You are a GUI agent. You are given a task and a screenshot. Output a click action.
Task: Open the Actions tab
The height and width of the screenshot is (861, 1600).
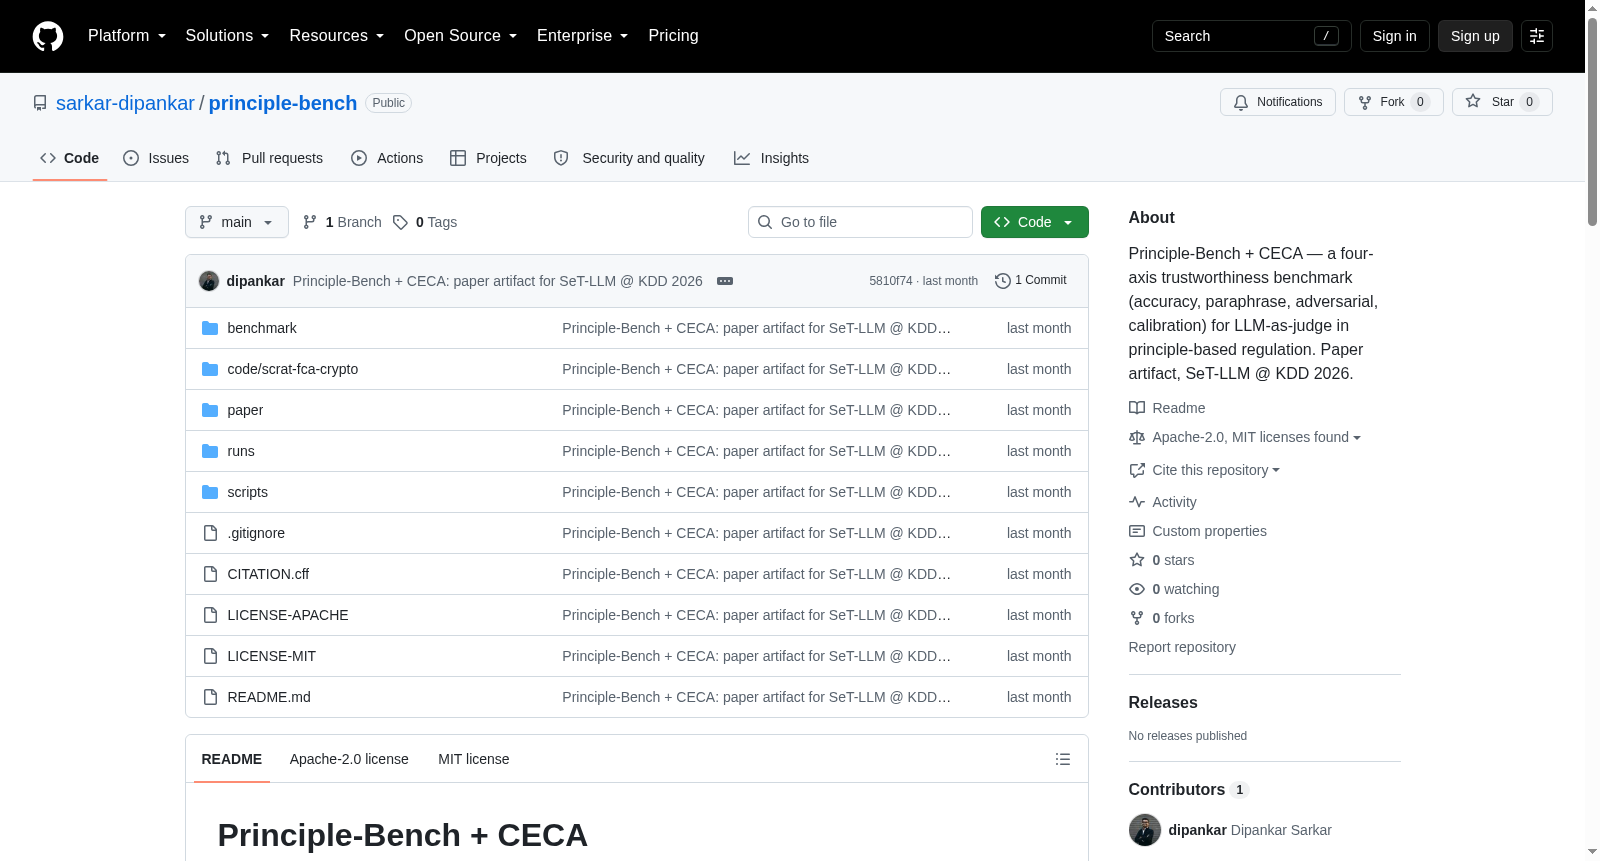(387, 158)
